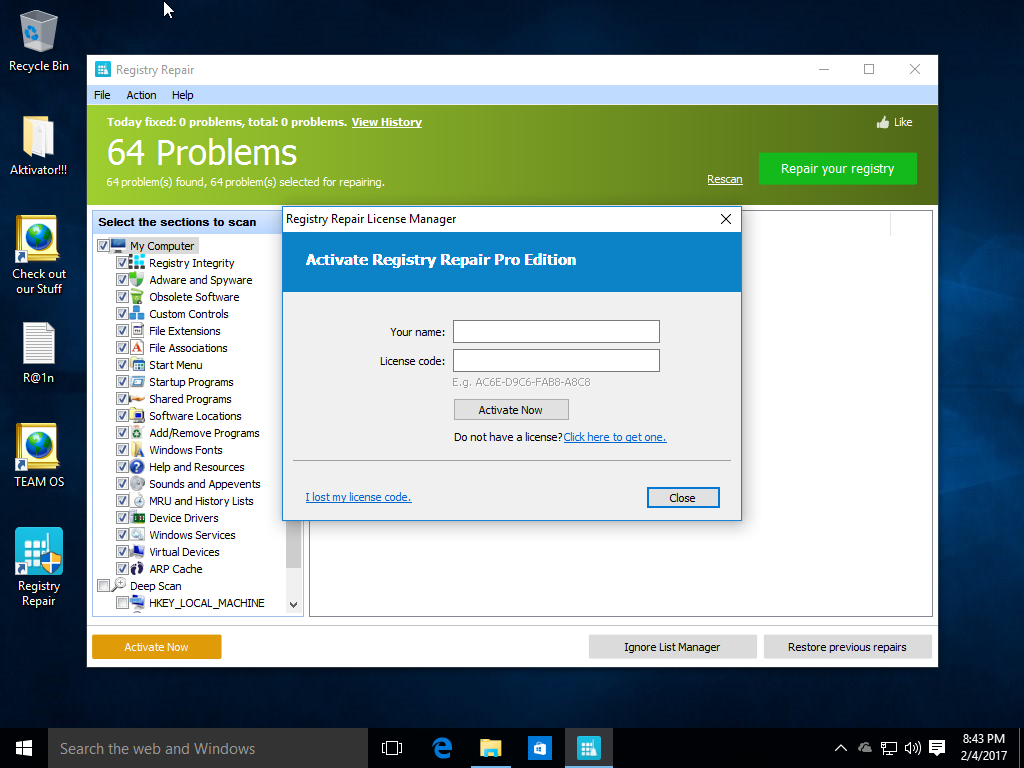Click the orange Activate Now button
The width and height of the screenshot is (1024, 768).
coord(157,647)
